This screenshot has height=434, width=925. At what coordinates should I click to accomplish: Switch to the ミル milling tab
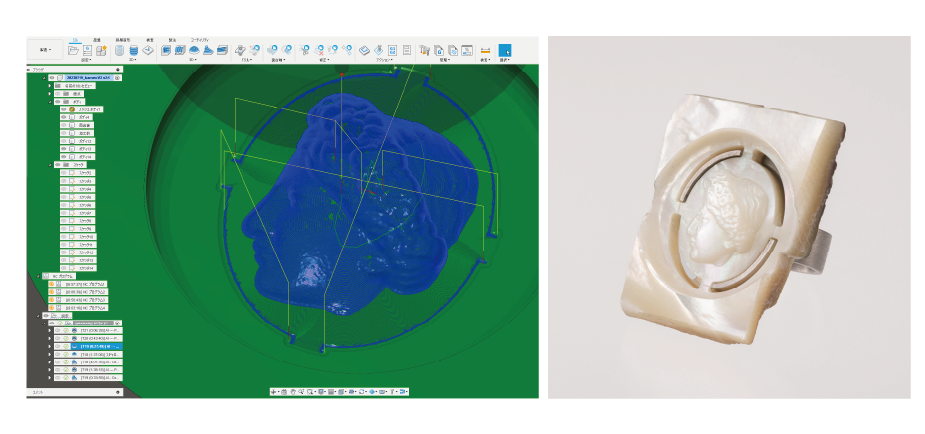click(x=75, y=40)
